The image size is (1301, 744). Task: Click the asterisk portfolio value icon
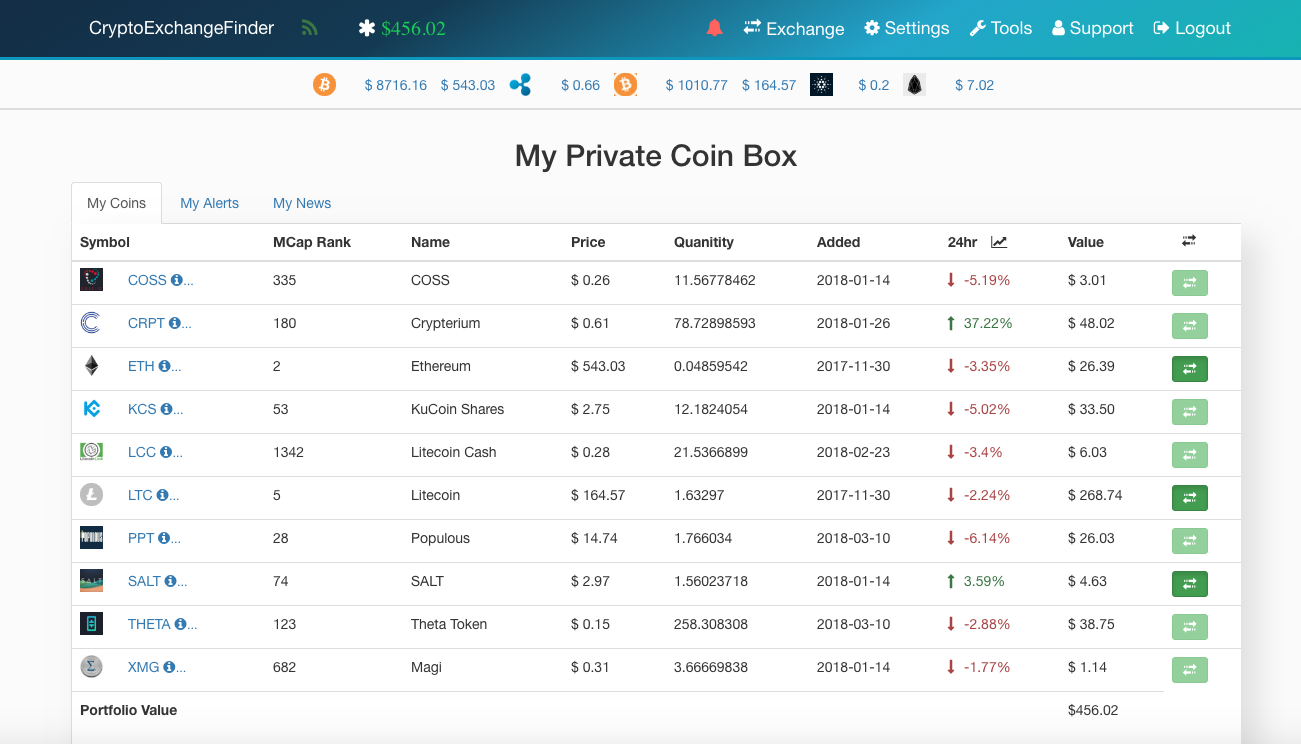[366, 28]
